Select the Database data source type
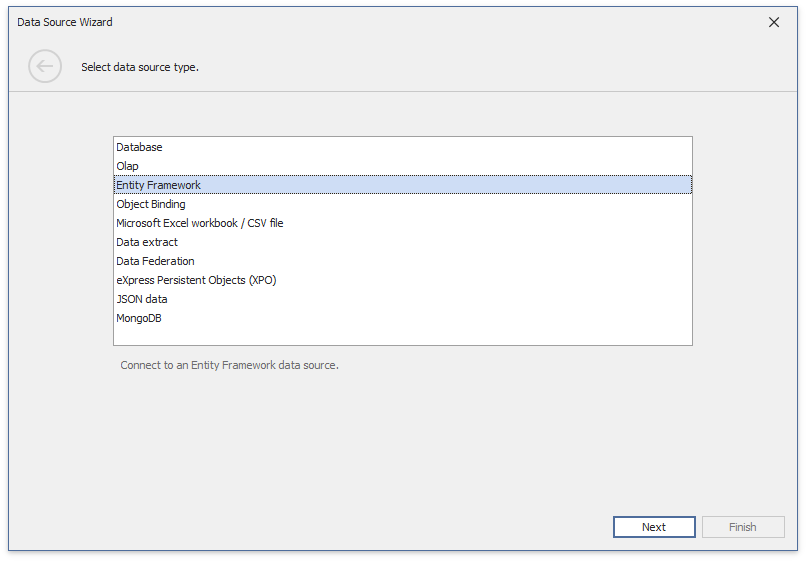806x561 pixels. tap(402, 147)
